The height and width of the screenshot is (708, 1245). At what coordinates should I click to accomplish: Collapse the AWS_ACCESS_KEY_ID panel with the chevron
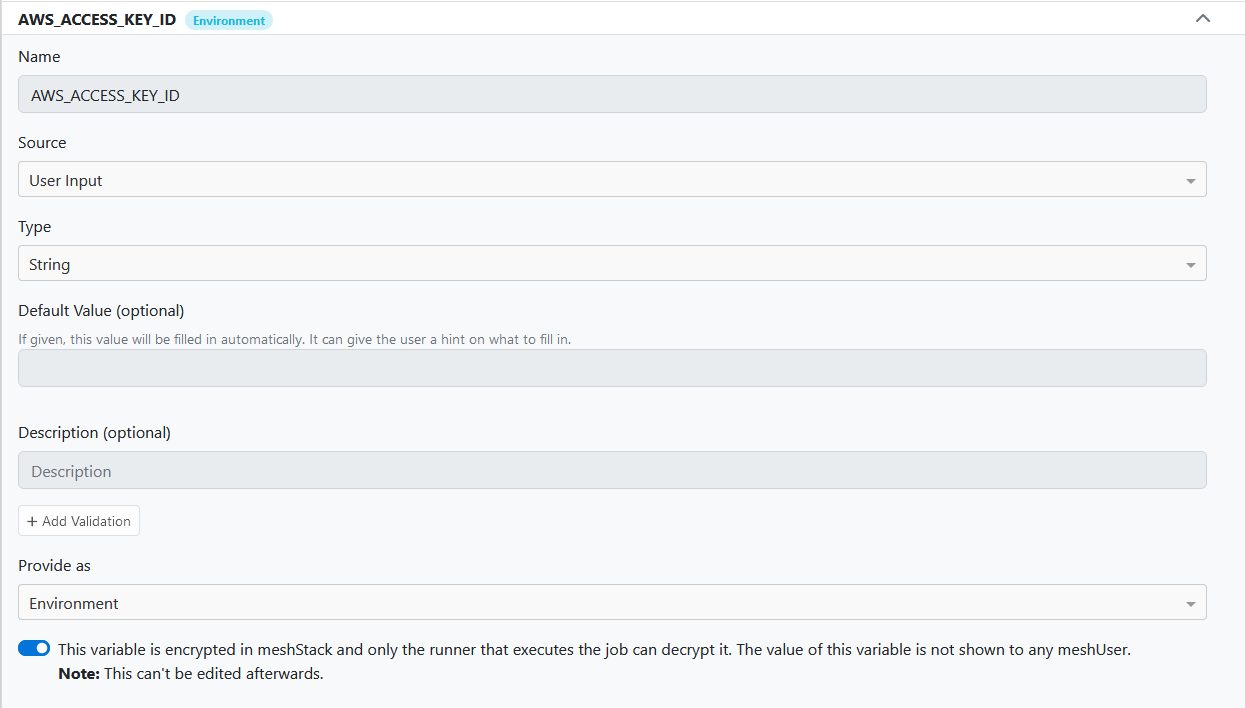click(1203, 18)
